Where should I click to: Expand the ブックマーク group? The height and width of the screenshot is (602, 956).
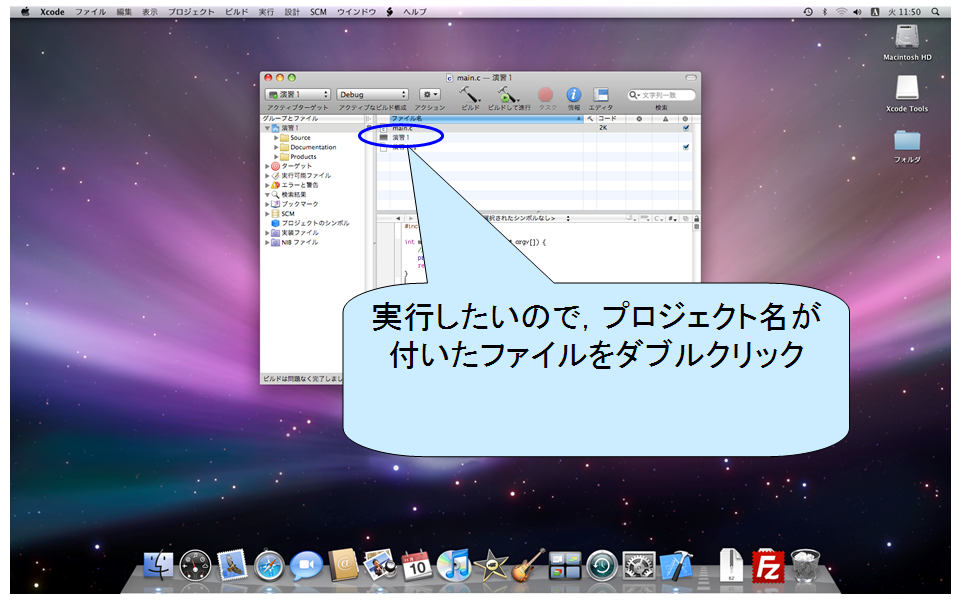pos(267,204)
